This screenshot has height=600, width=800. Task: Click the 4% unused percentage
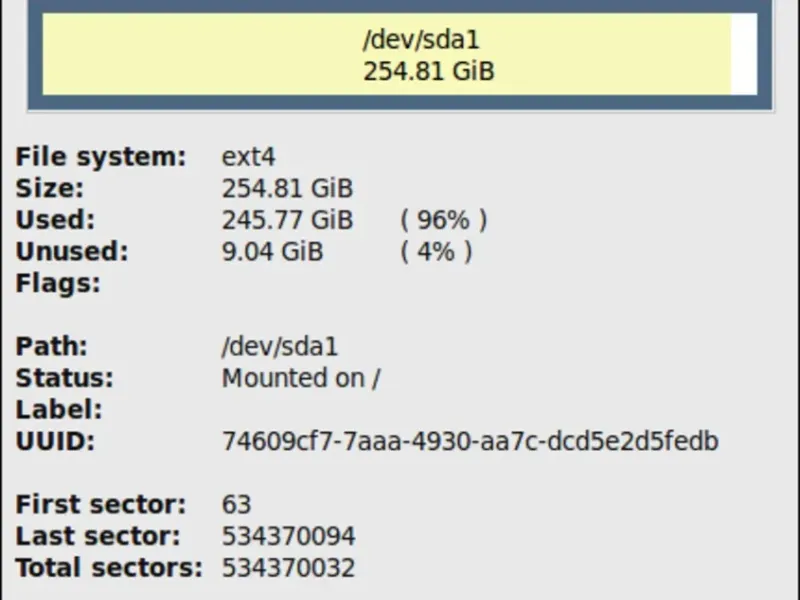click(x=436, y=252)
